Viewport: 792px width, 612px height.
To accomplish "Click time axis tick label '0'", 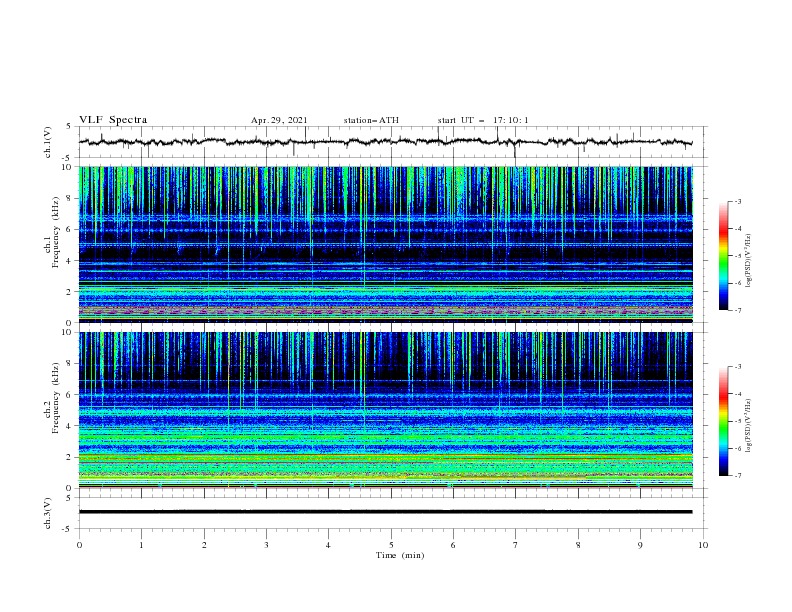I will click(79, 545).
